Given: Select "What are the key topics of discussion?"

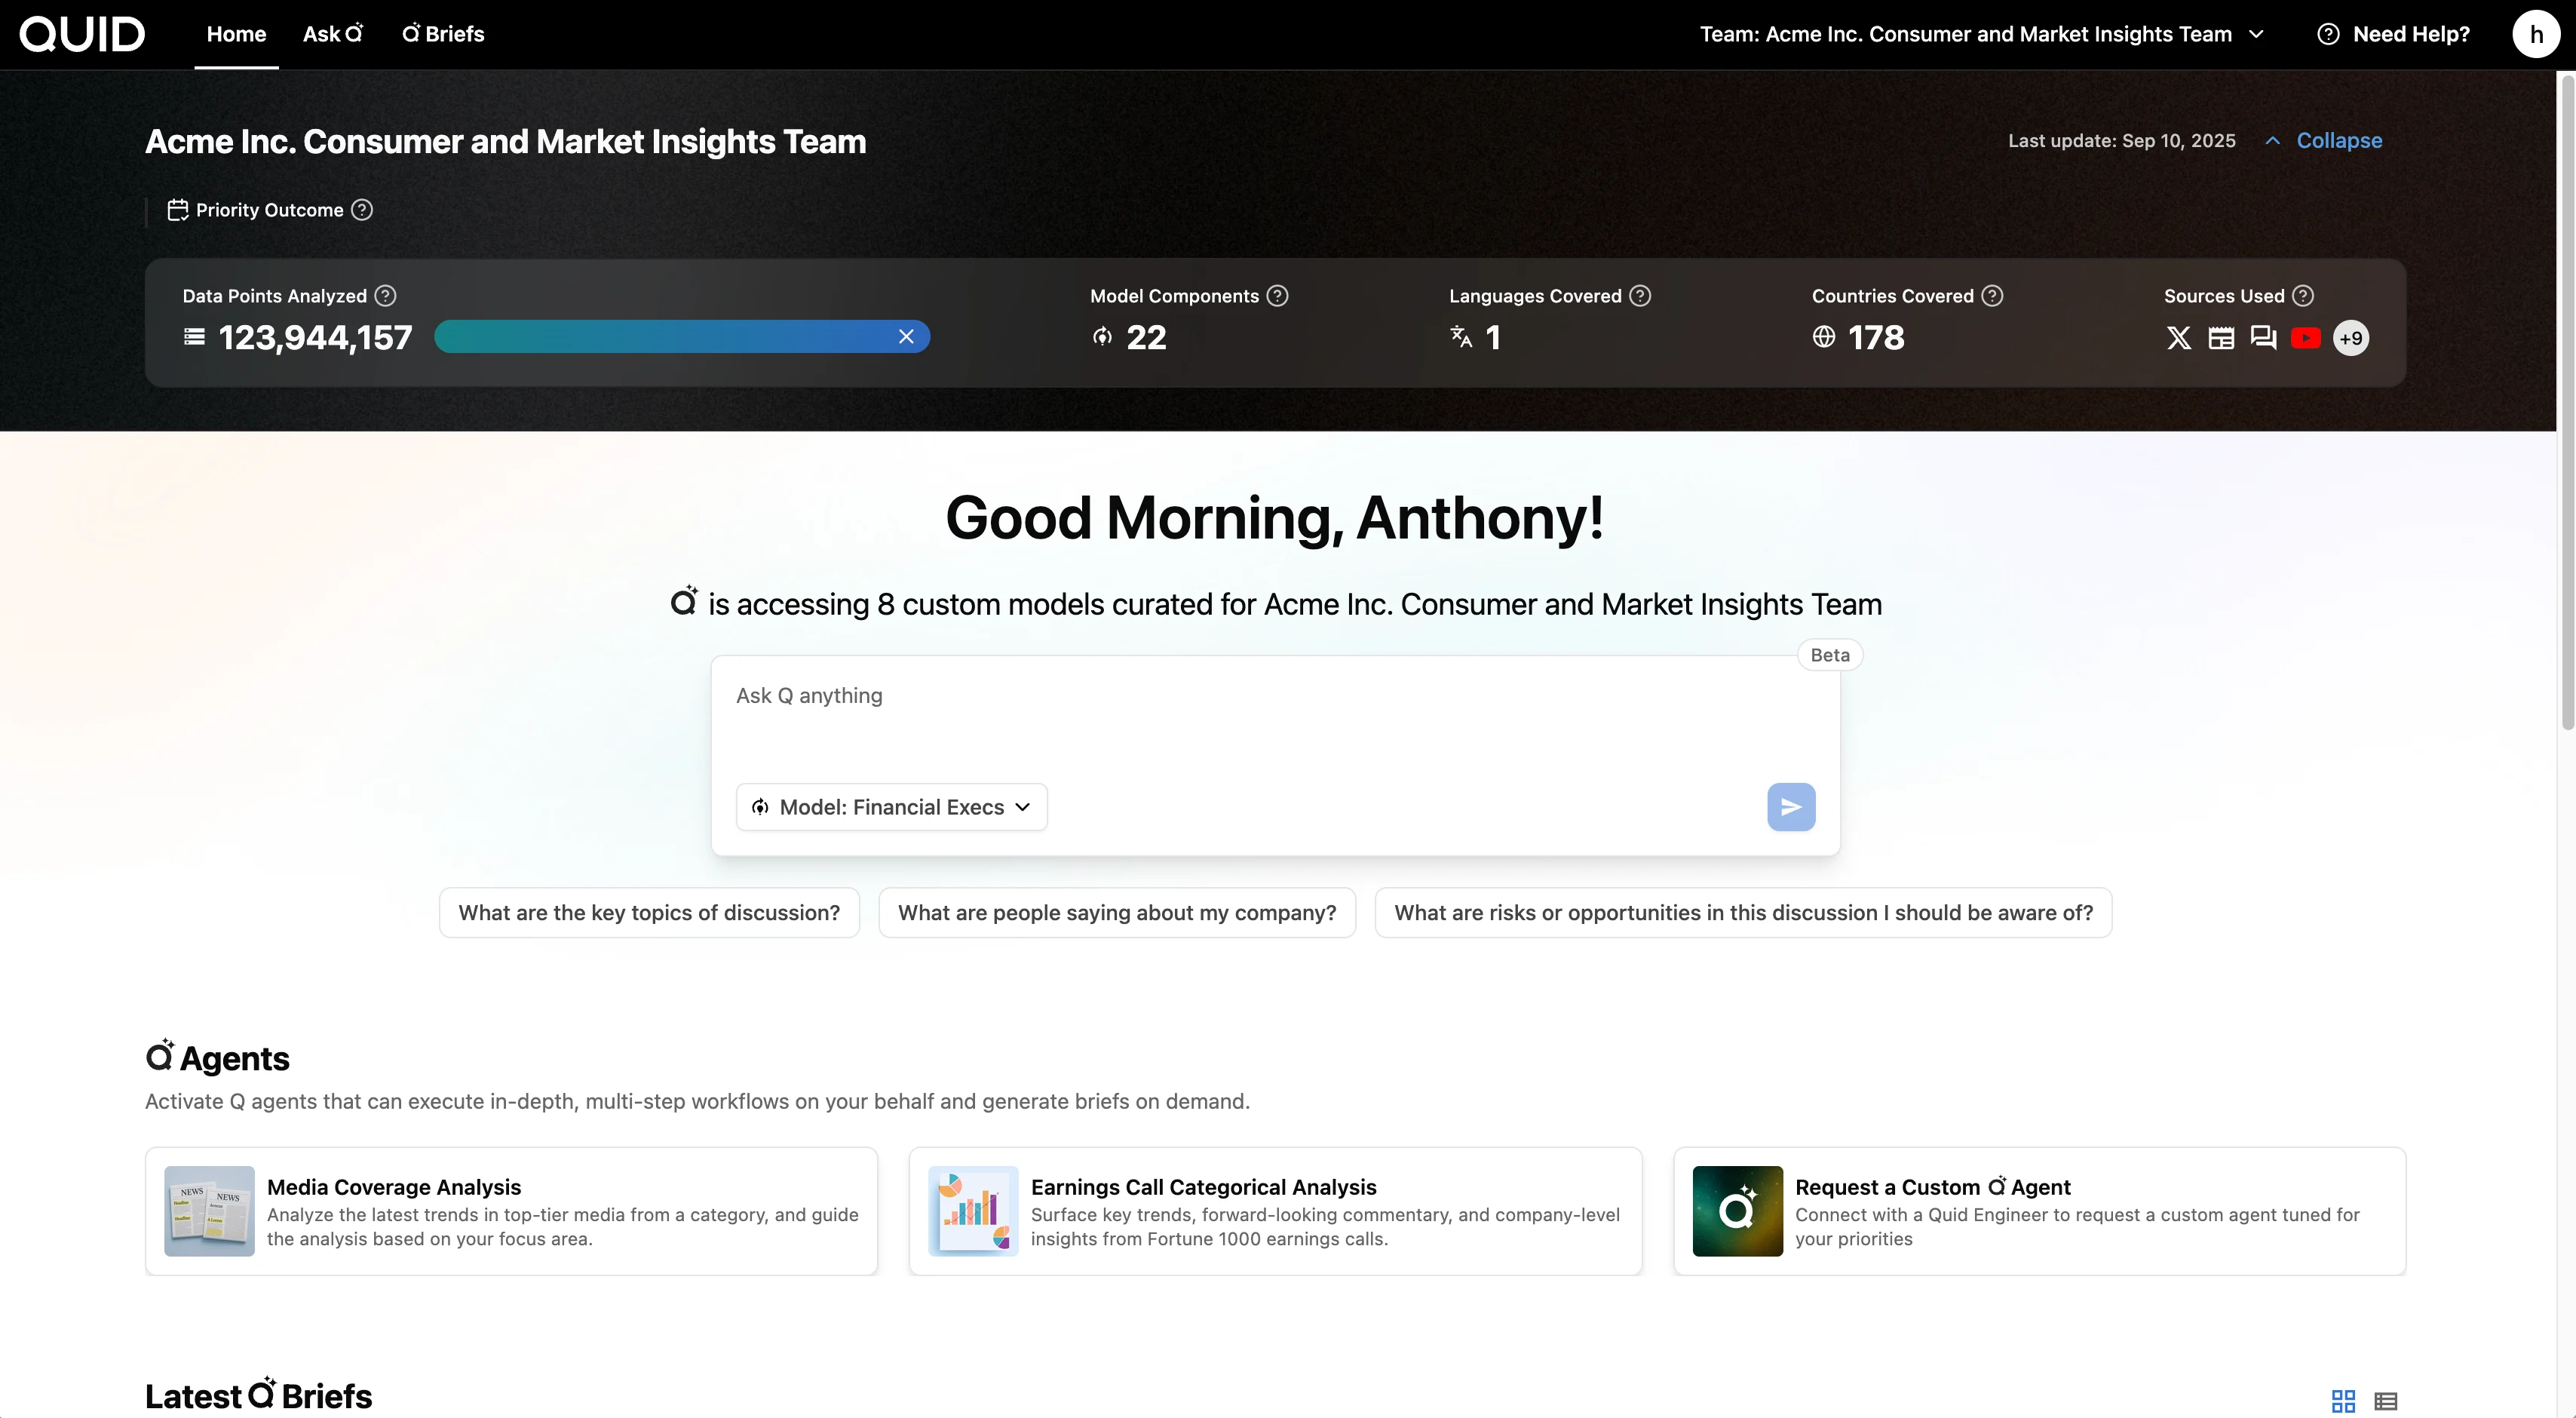Looking at the screenshot, I should click(x=649, y=913).
